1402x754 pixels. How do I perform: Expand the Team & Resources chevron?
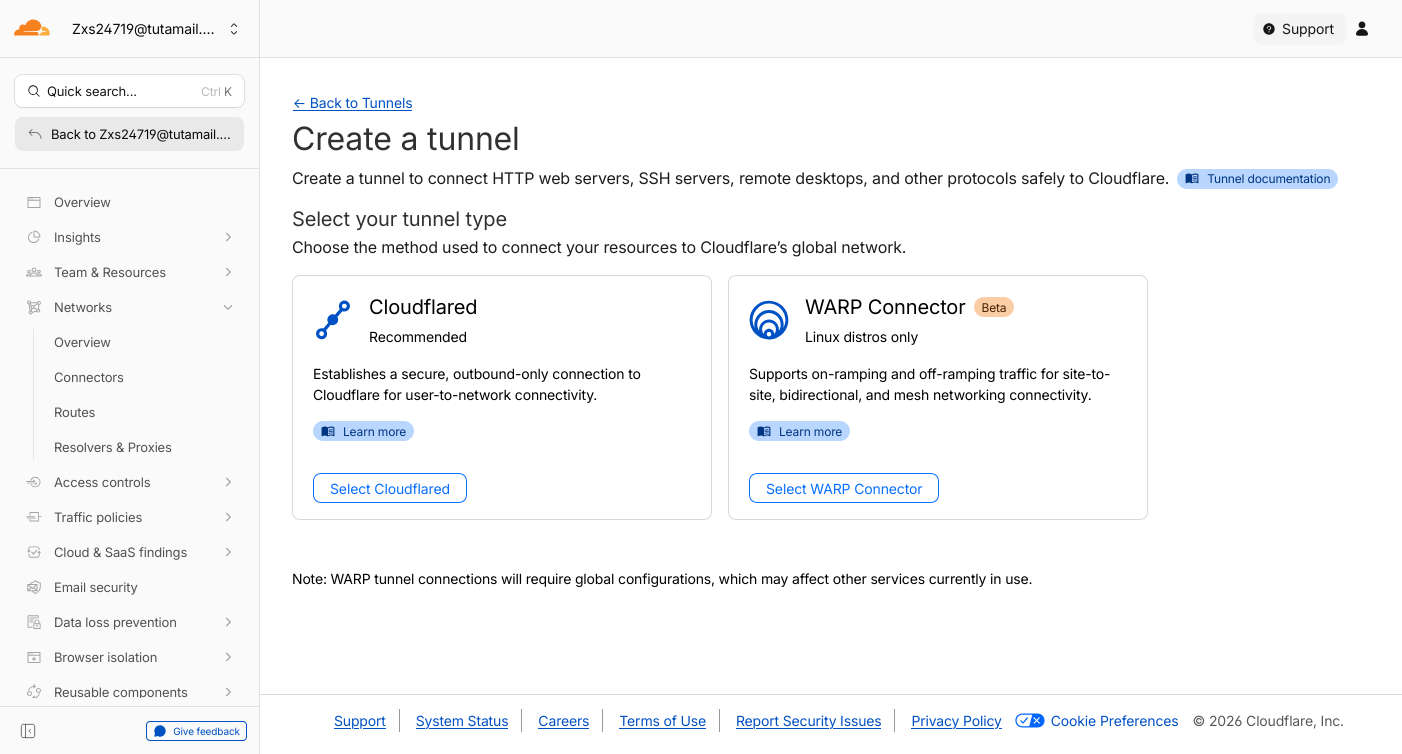tap(228, 272)
